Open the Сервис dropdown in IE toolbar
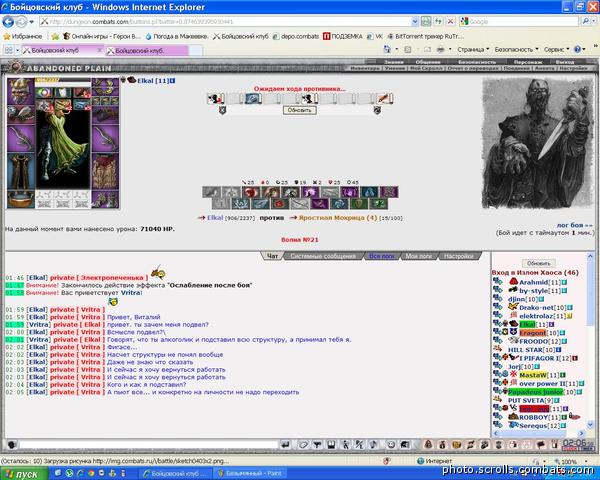This screenshot has height=480, width=600. [x=556, y=49]
